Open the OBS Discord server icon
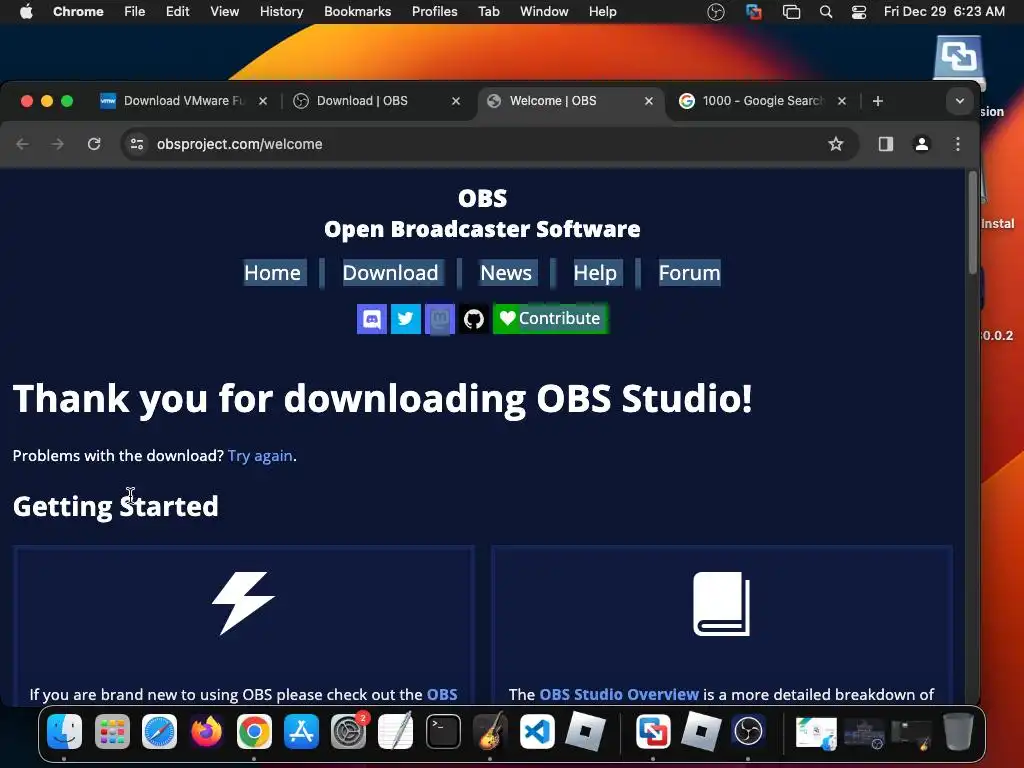This screenshot has height=768, width=1024. coord(372,319)
